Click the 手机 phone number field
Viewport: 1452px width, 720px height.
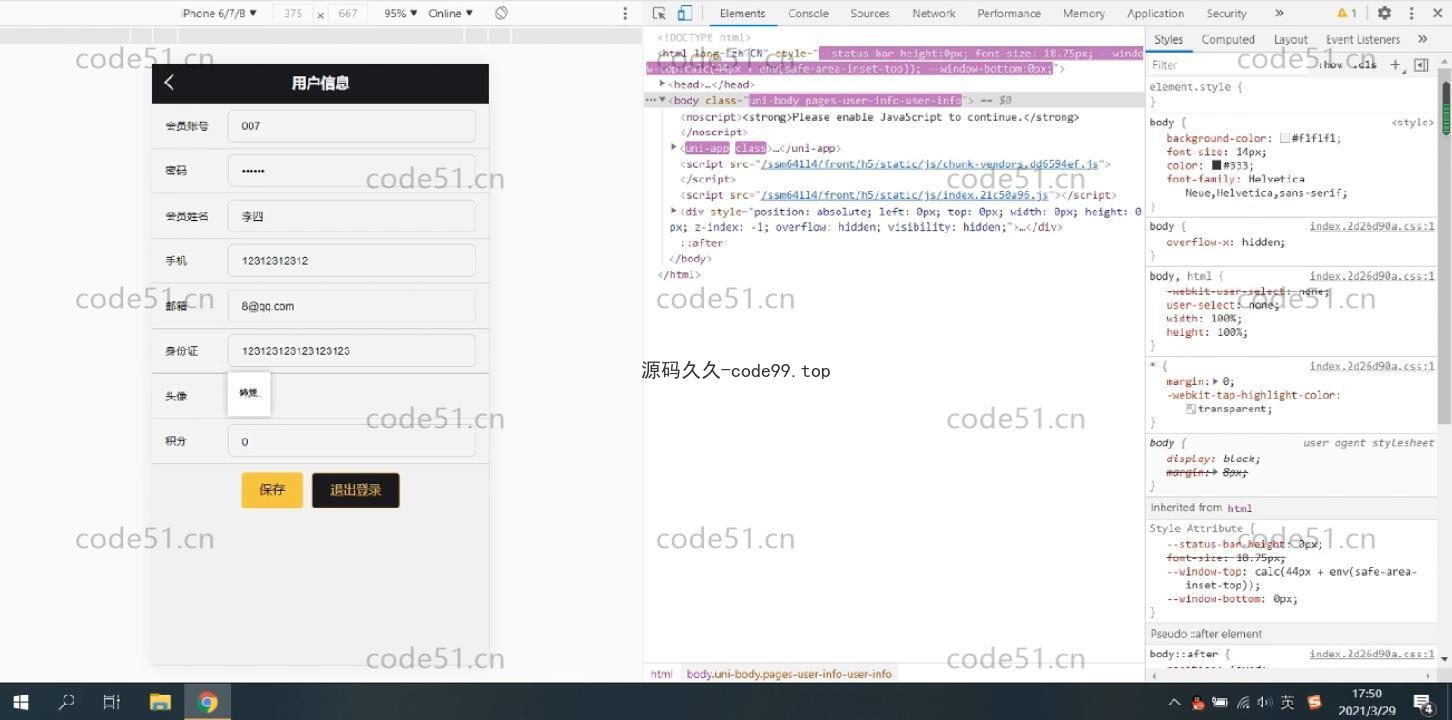click(x=351, y=260)
